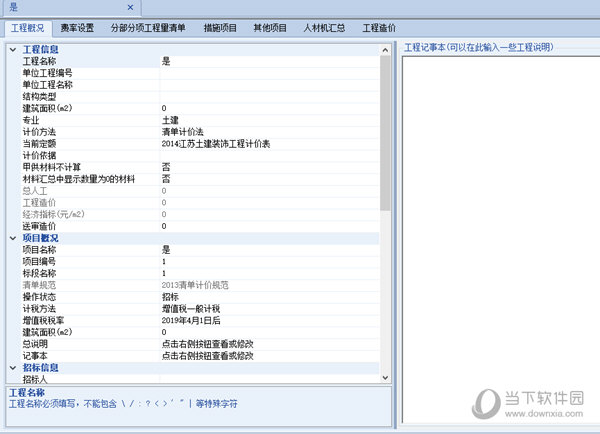Click the scroll up arrow of property list

(x=385, y=50)
